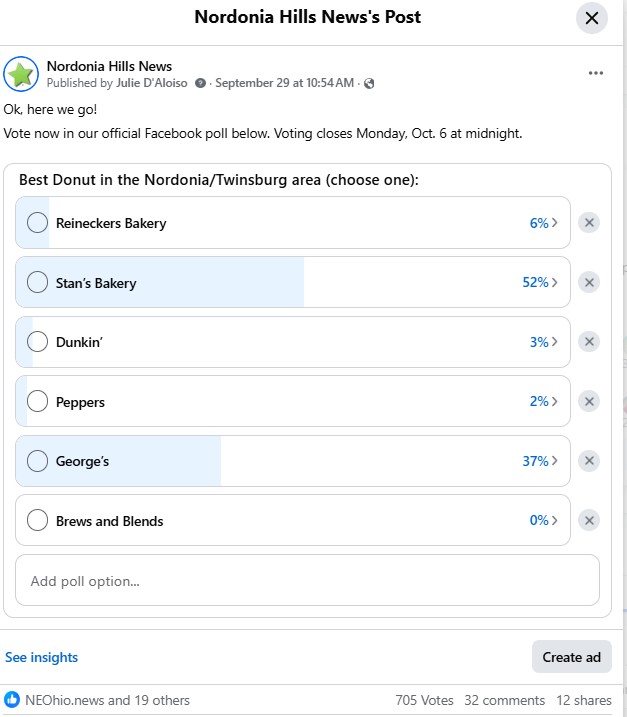Close the Nordonia Hills News post dialog
This screenshot has width=627, height=717.
tap(592, 18)
